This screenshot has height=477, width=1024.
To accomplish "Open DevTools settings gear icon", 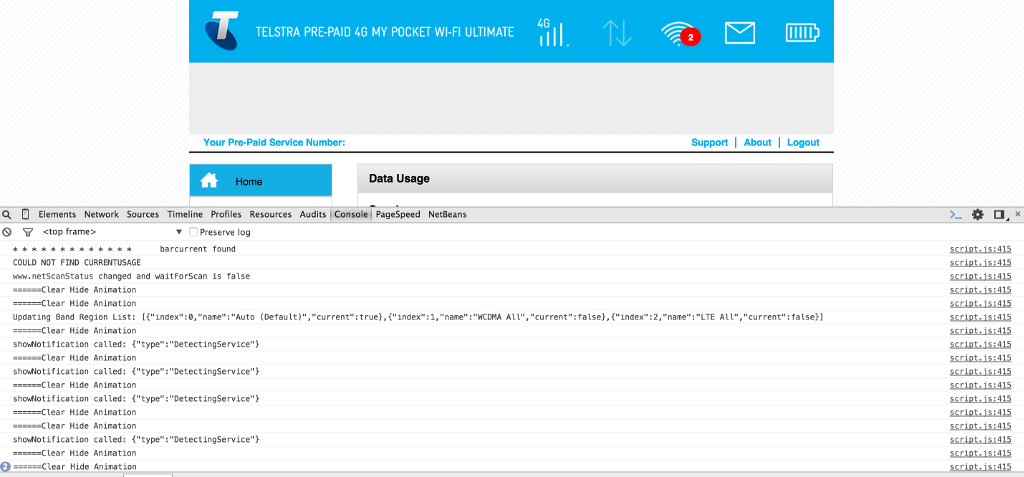I will (978, 214).
